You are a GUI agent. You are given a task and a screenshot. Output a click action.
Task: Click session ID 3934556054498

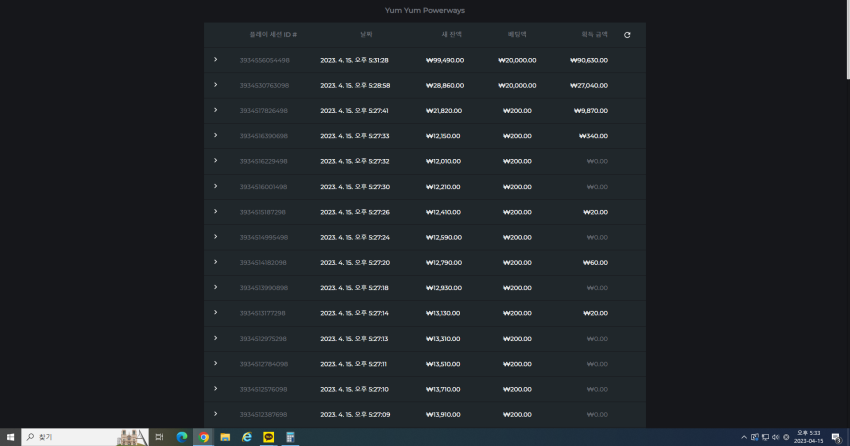265,60
